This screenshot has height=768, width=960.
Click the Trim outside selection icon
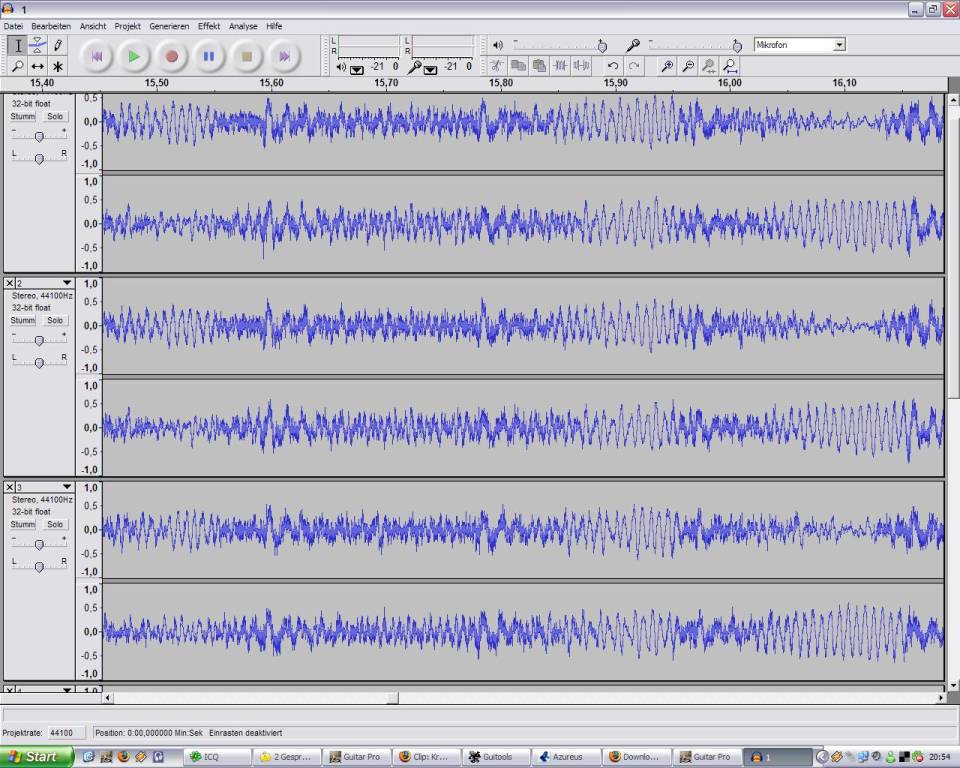click(560, 66)
